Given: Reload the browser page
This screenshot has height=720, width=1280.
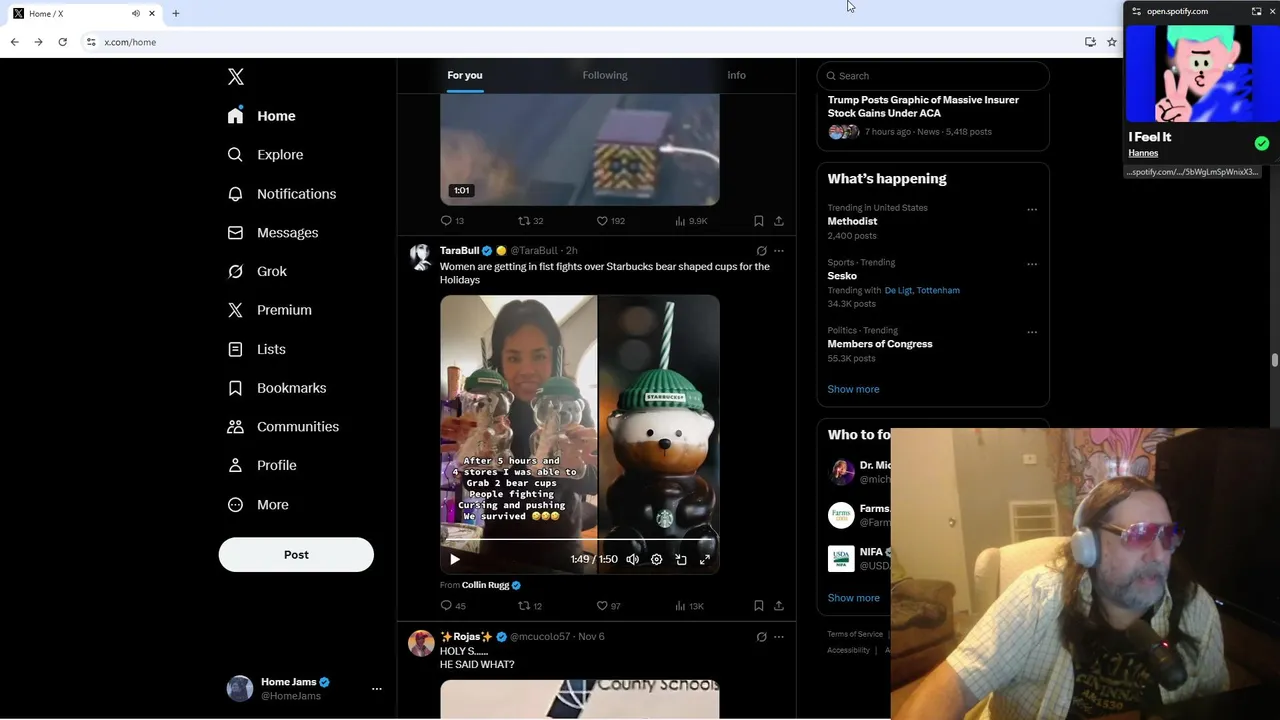Looking at the screenshot, I should 62,42.
